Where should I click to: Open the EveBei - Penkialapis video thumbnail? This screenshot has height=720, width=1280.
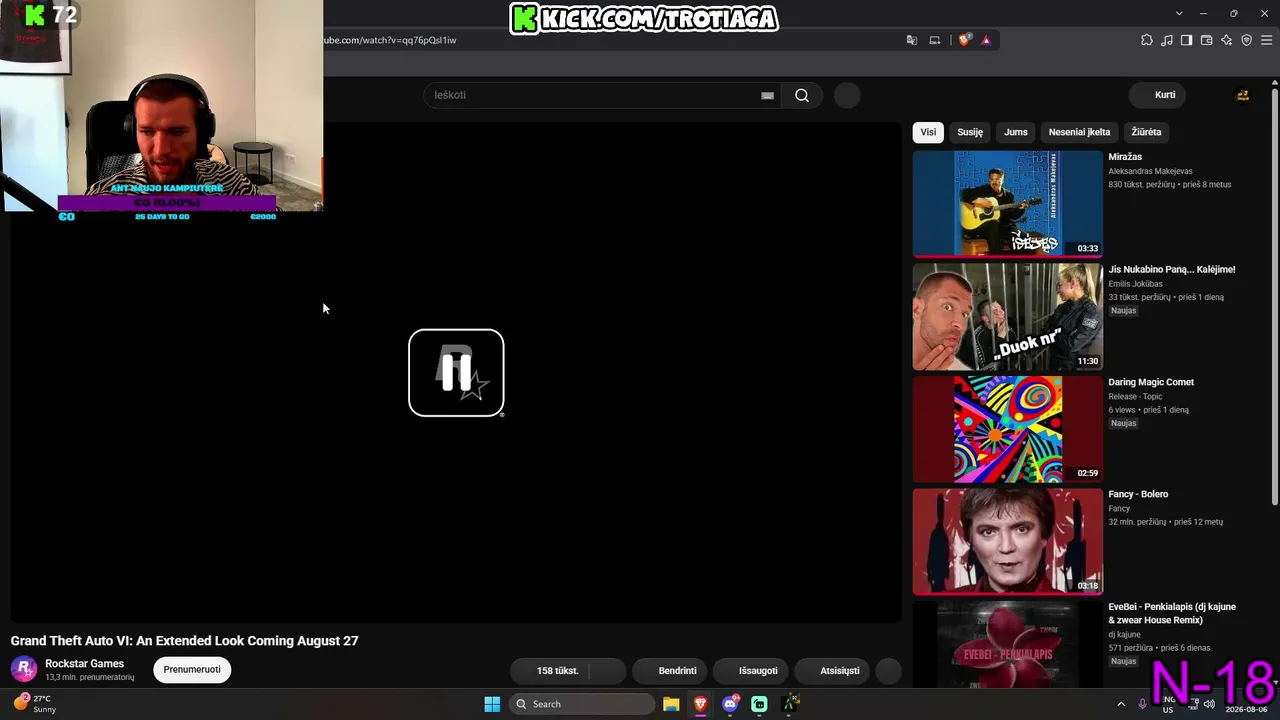[1007, 644]
